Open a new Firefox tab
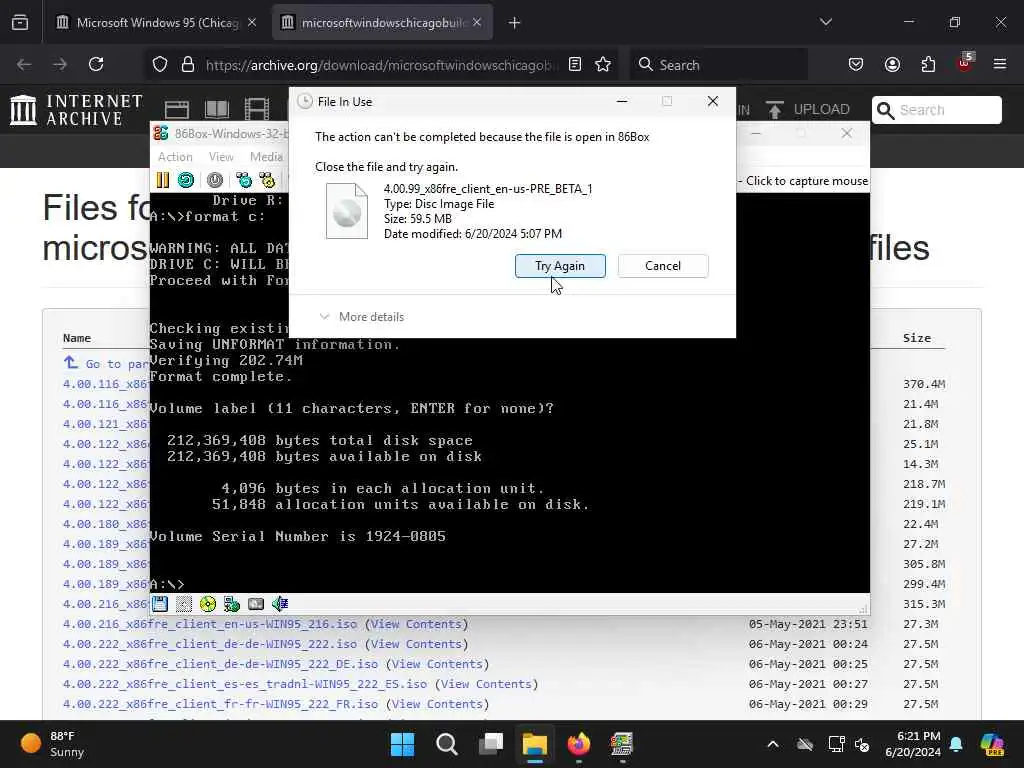 point(515,23)
